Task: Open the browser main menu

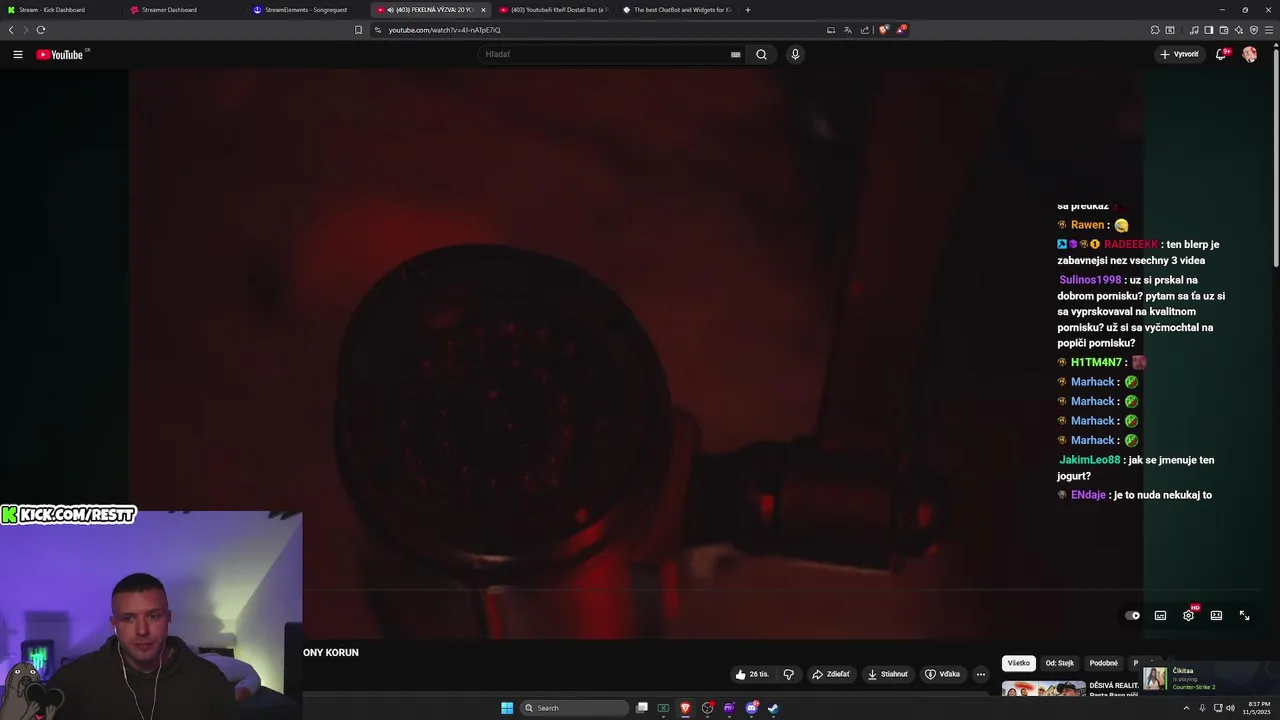Action: [x=1269, y=30]
